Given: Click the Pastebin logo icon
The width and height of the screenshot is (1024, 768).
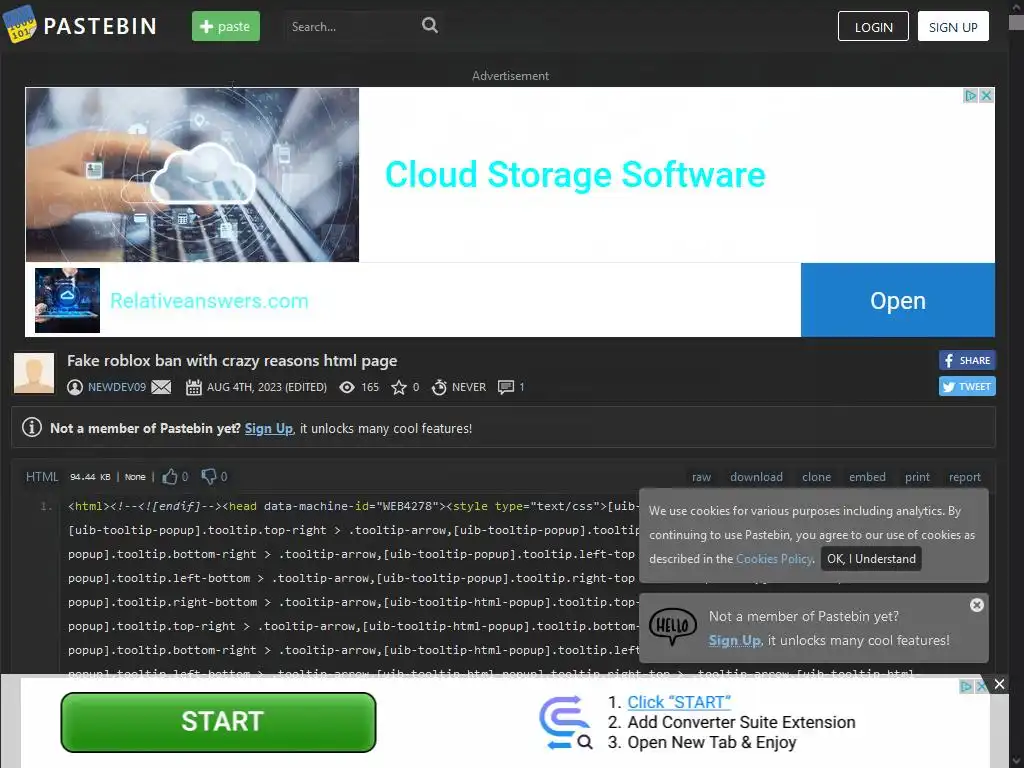Looking at the screenshot, I should tap(20, 24).
